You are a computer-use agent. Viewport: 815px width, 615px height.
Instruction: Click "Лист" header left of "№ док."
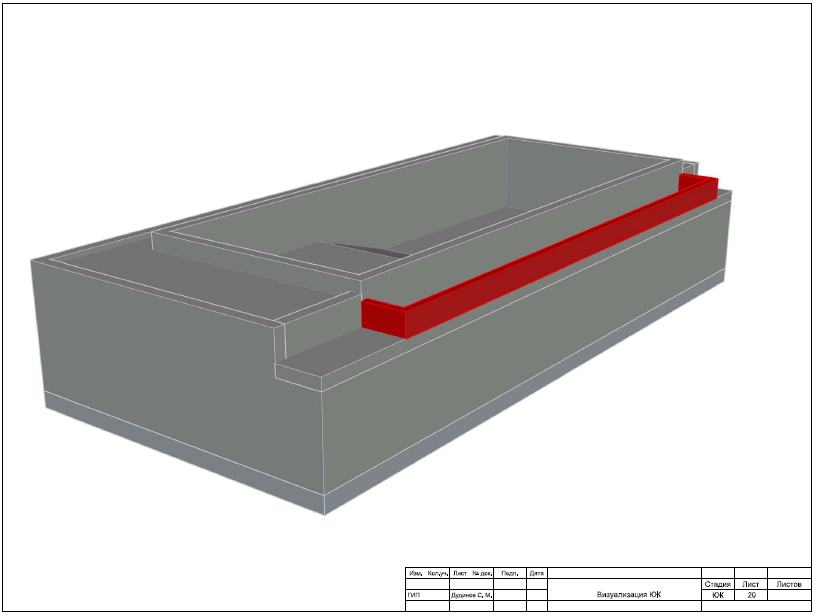tap(459, 573)
